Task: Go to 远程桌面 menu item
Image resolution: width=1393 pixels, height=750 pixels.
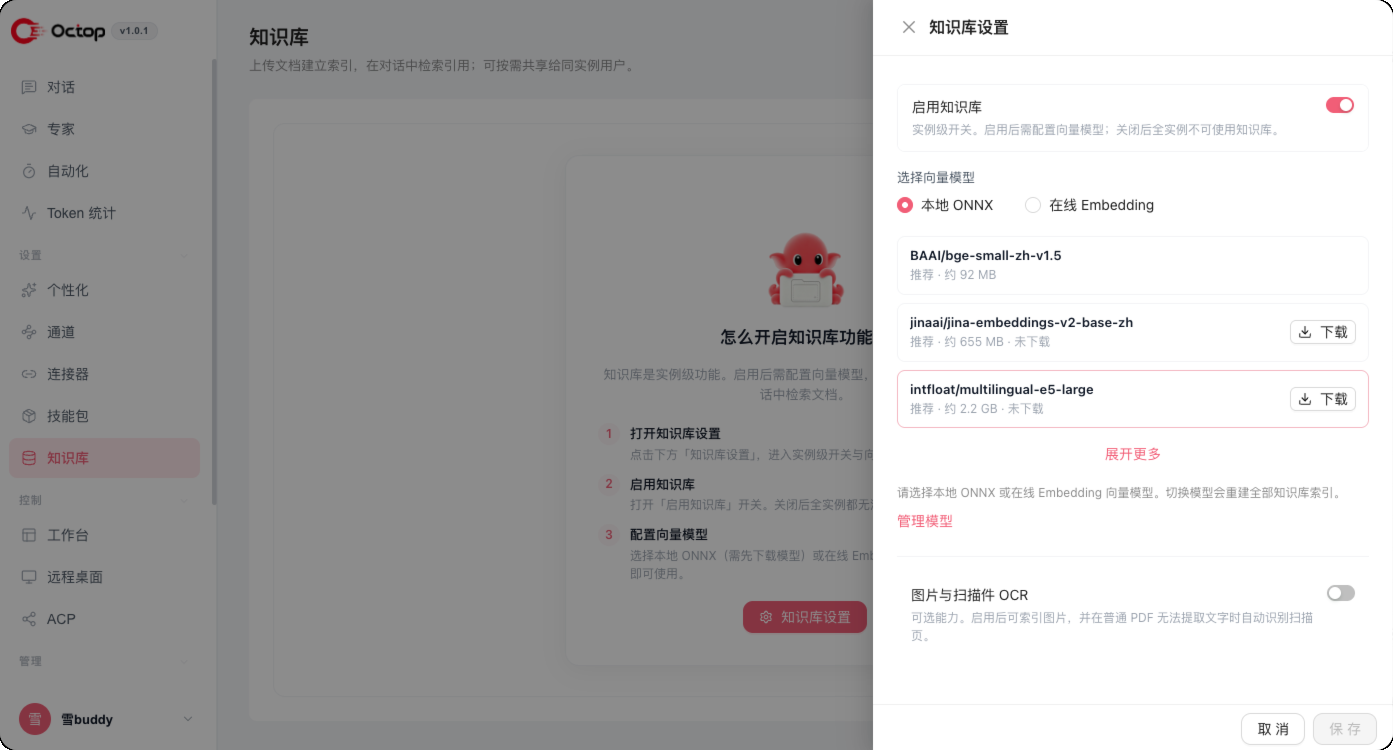Action: click(x=104, y=577)
